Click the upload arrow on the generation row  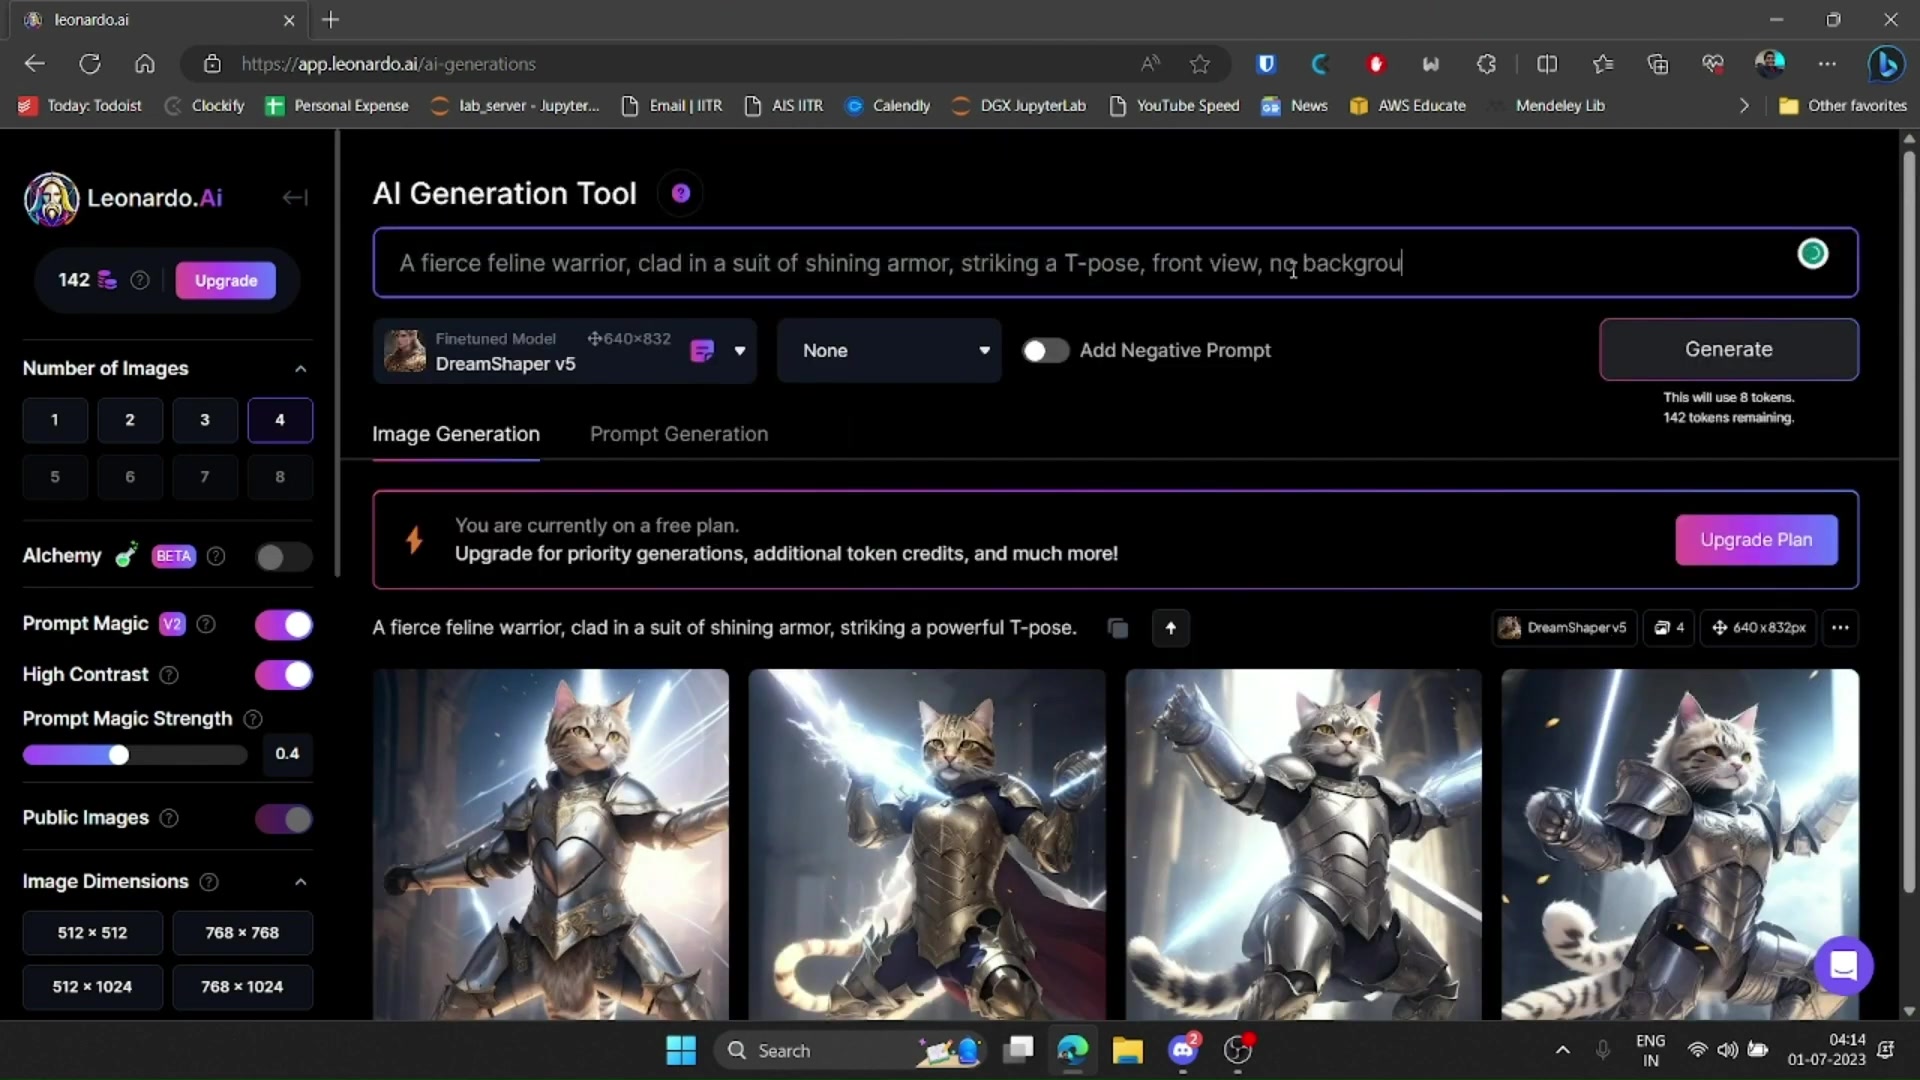pyautogui.click(x=1170, y=628)
